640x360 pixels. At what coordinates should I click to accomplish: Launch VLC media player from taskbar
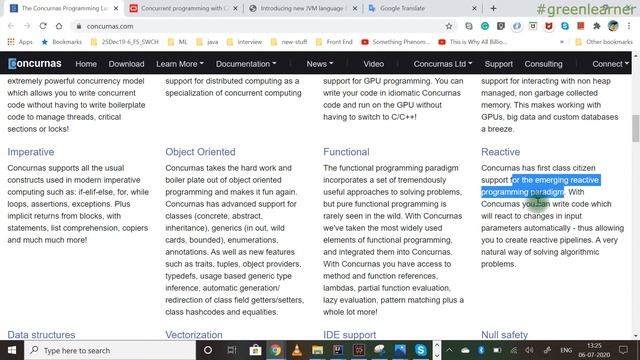tap(297, 350)
